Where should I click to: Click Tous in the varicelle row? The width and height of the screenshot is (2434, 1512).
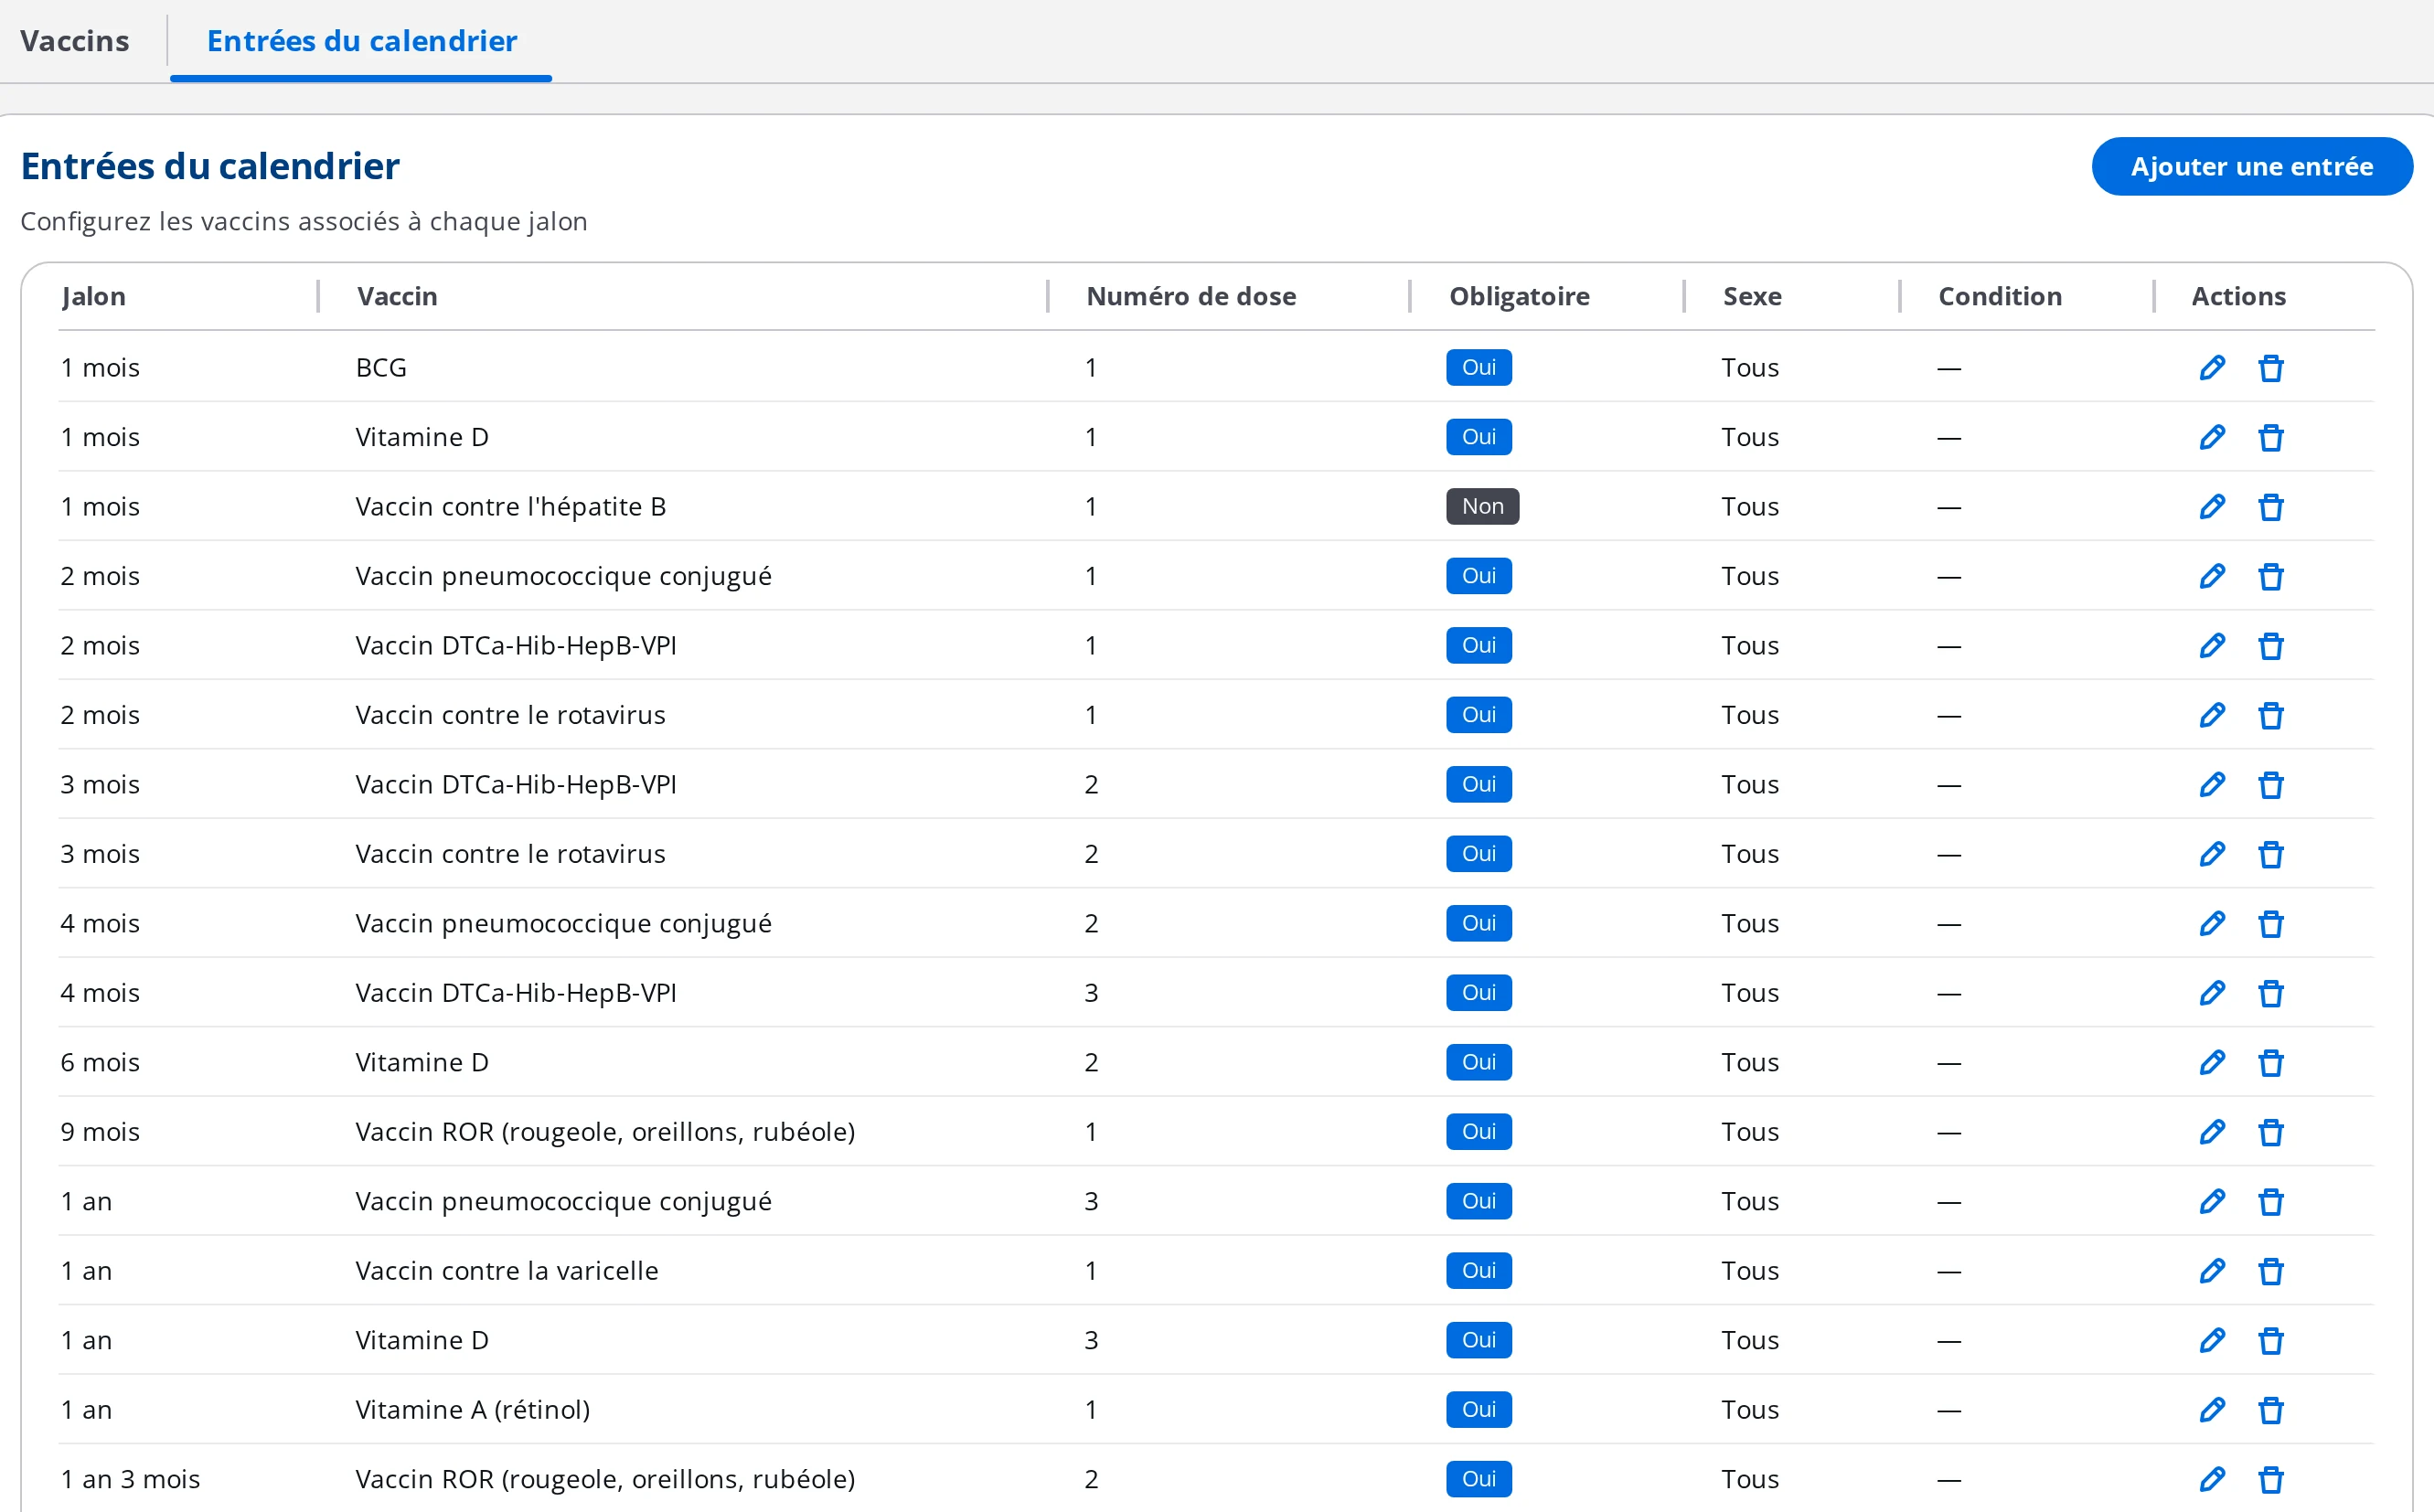tap(1750, 1271)
